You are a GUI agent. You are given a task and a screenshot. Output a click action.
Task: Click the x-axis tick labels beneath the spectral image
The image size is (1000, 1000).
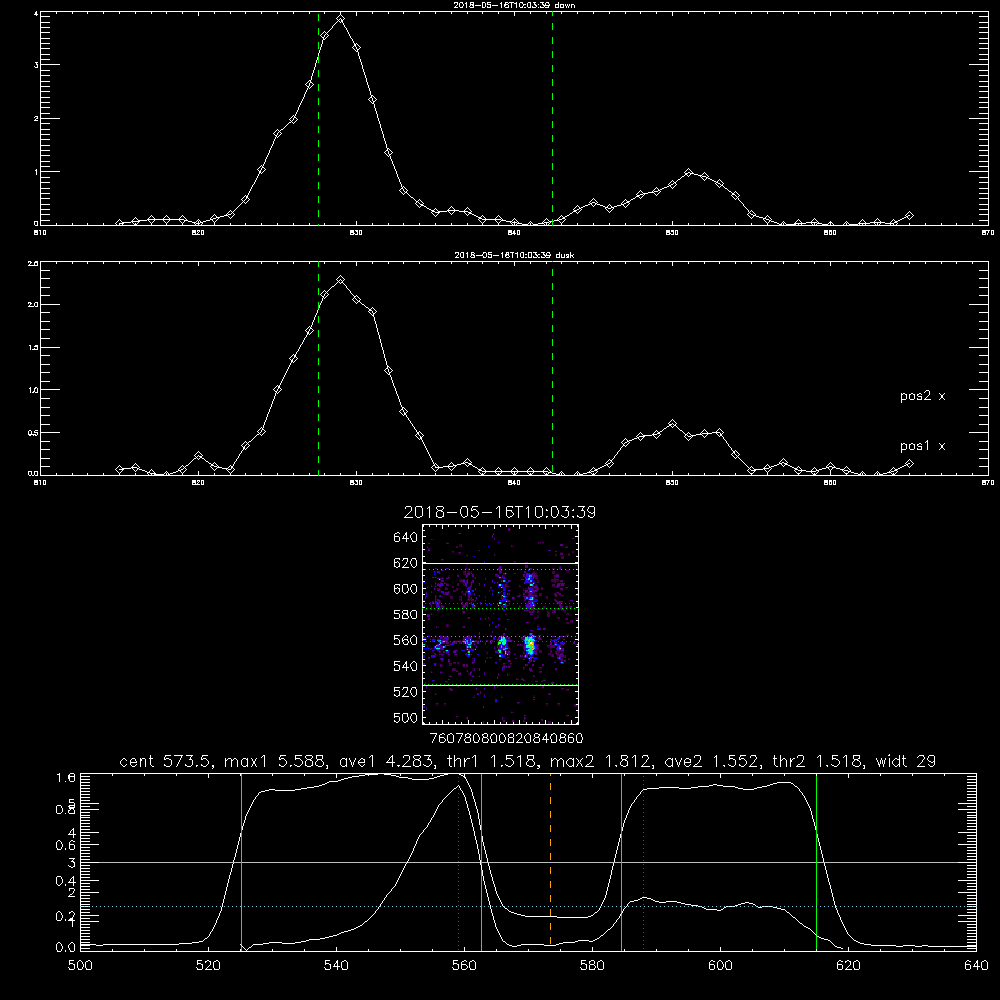[506, 738]
